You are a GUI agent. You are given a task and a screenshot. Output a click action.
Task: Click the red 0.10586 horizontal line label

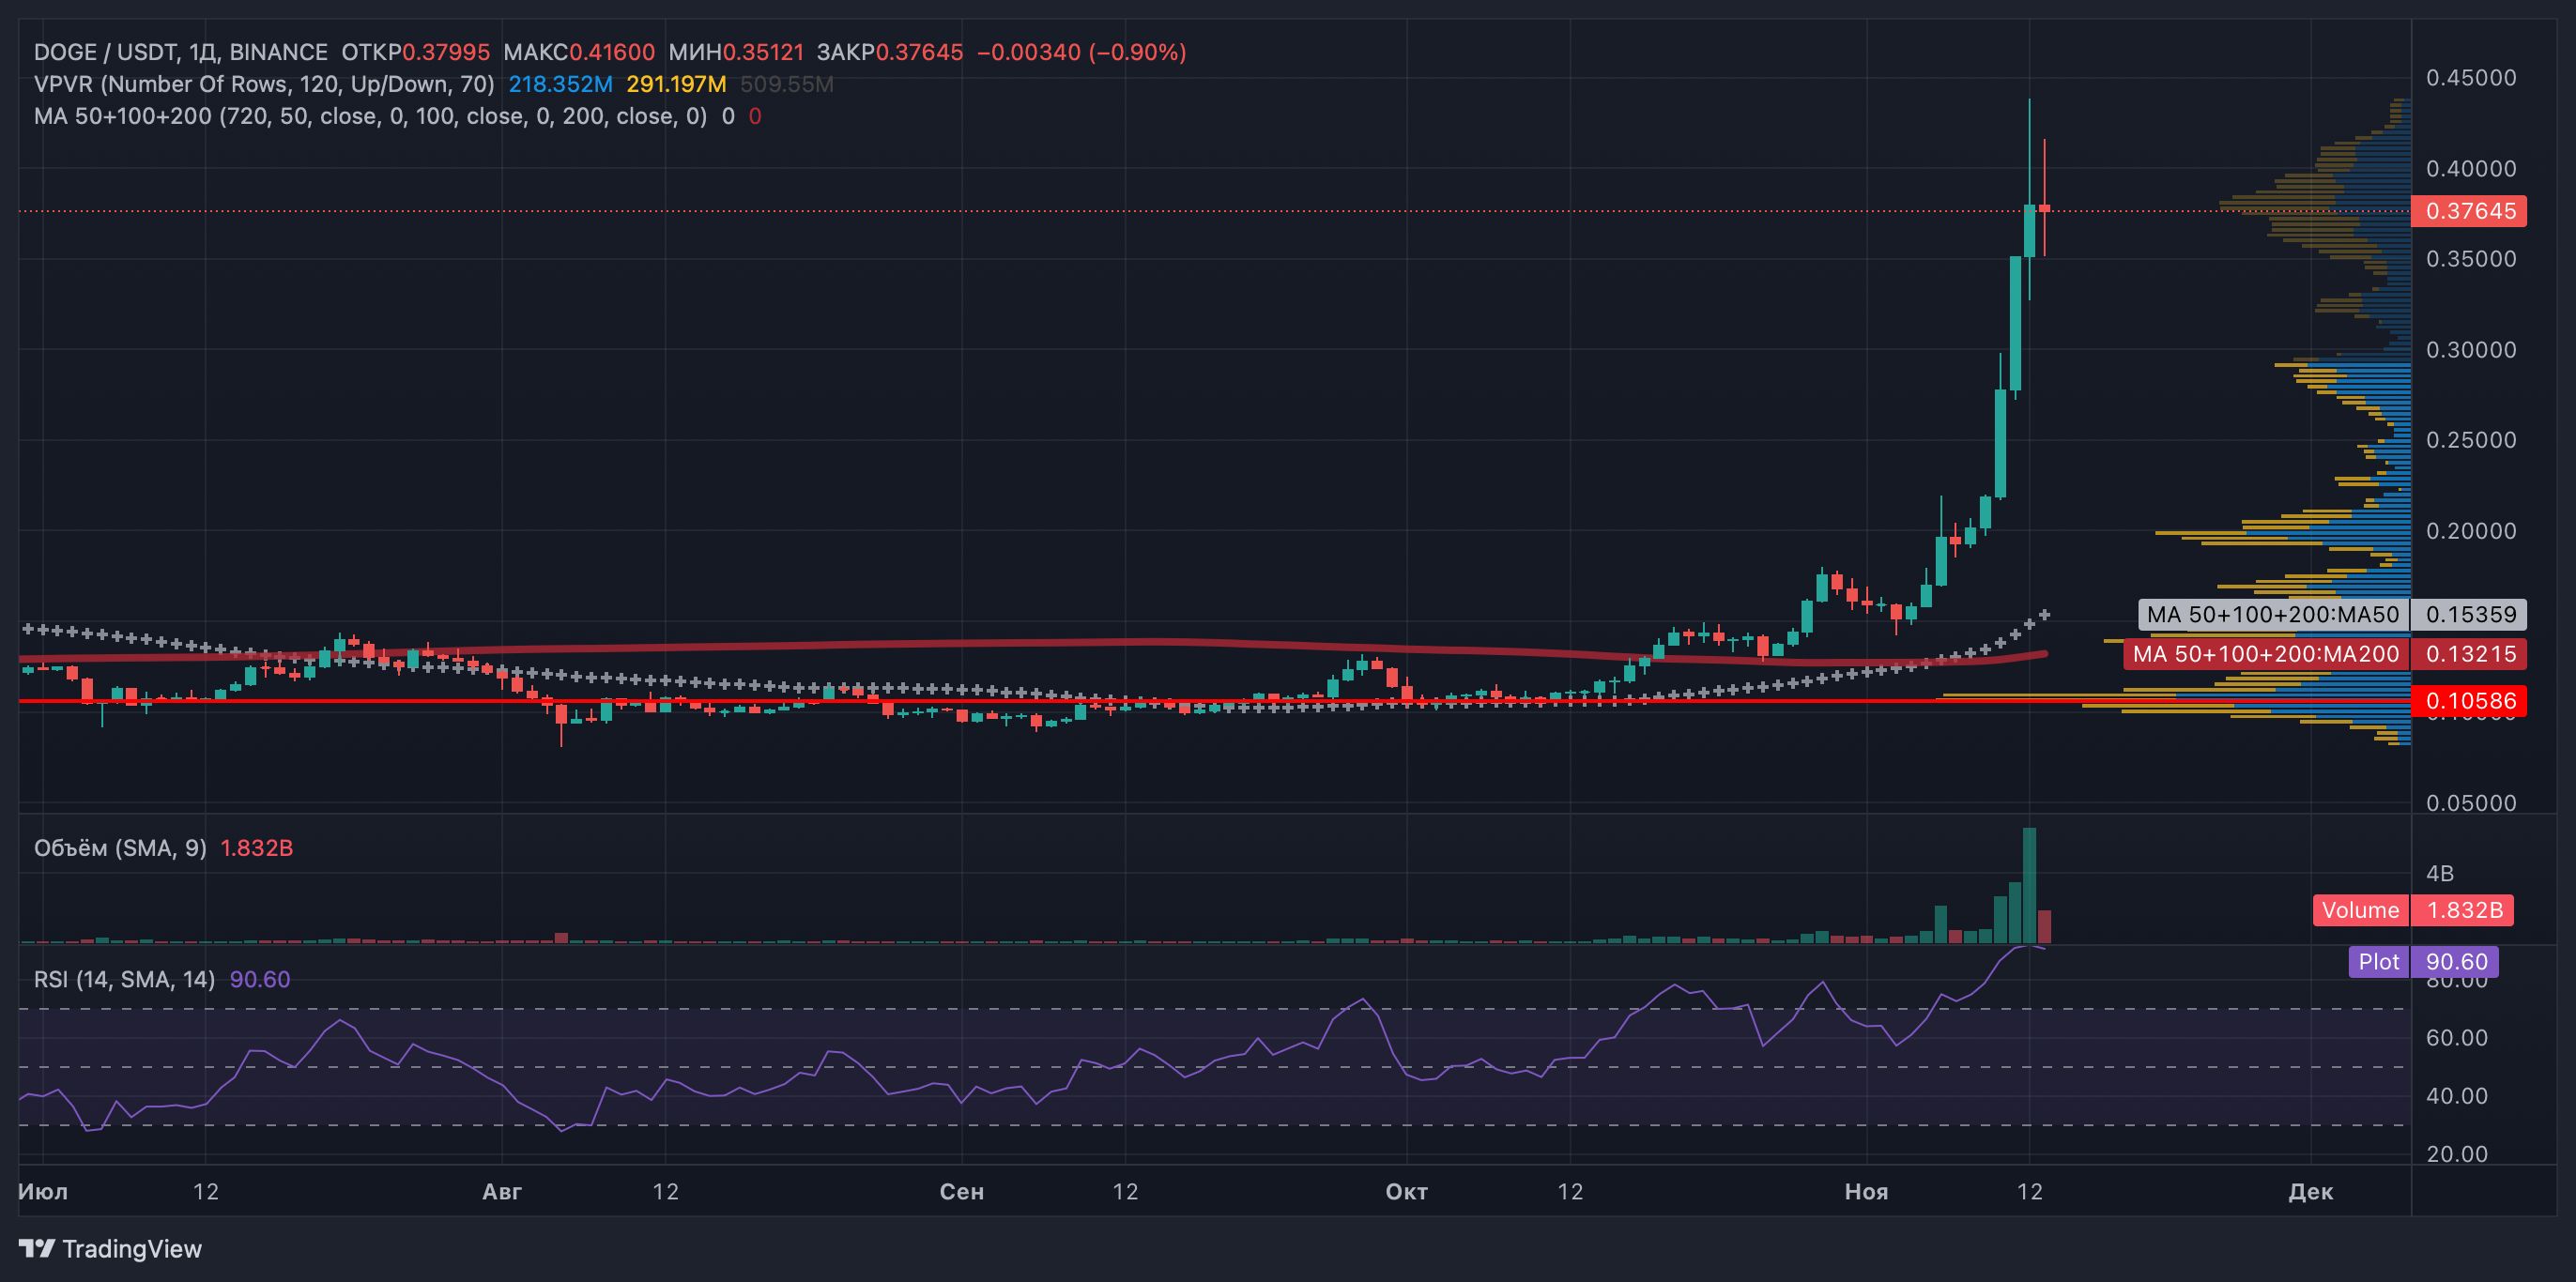(x=2469, y=701)
